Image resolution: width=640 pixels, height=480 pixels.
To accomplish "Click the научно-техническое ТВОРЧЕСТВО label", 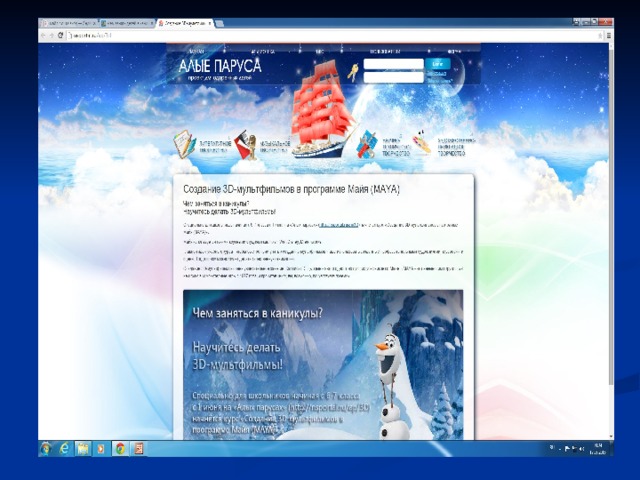I will [396, 147].
